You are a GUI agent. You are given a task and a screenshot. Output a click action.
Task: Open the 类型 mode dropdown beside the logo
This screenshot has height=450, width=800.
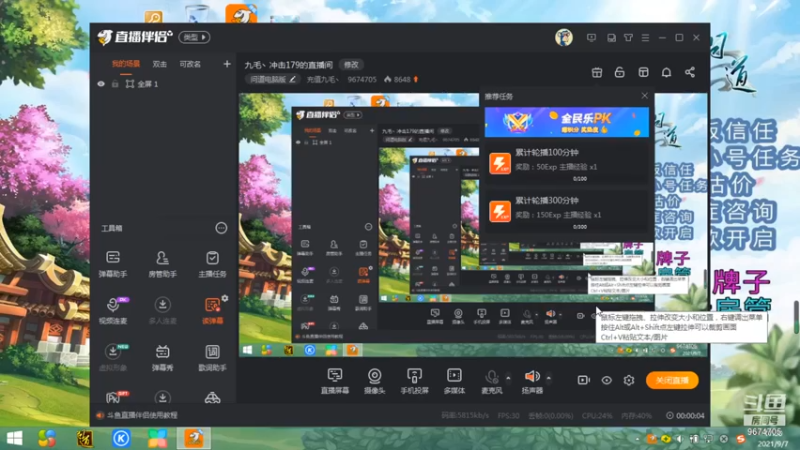click(x=194, y=37)
